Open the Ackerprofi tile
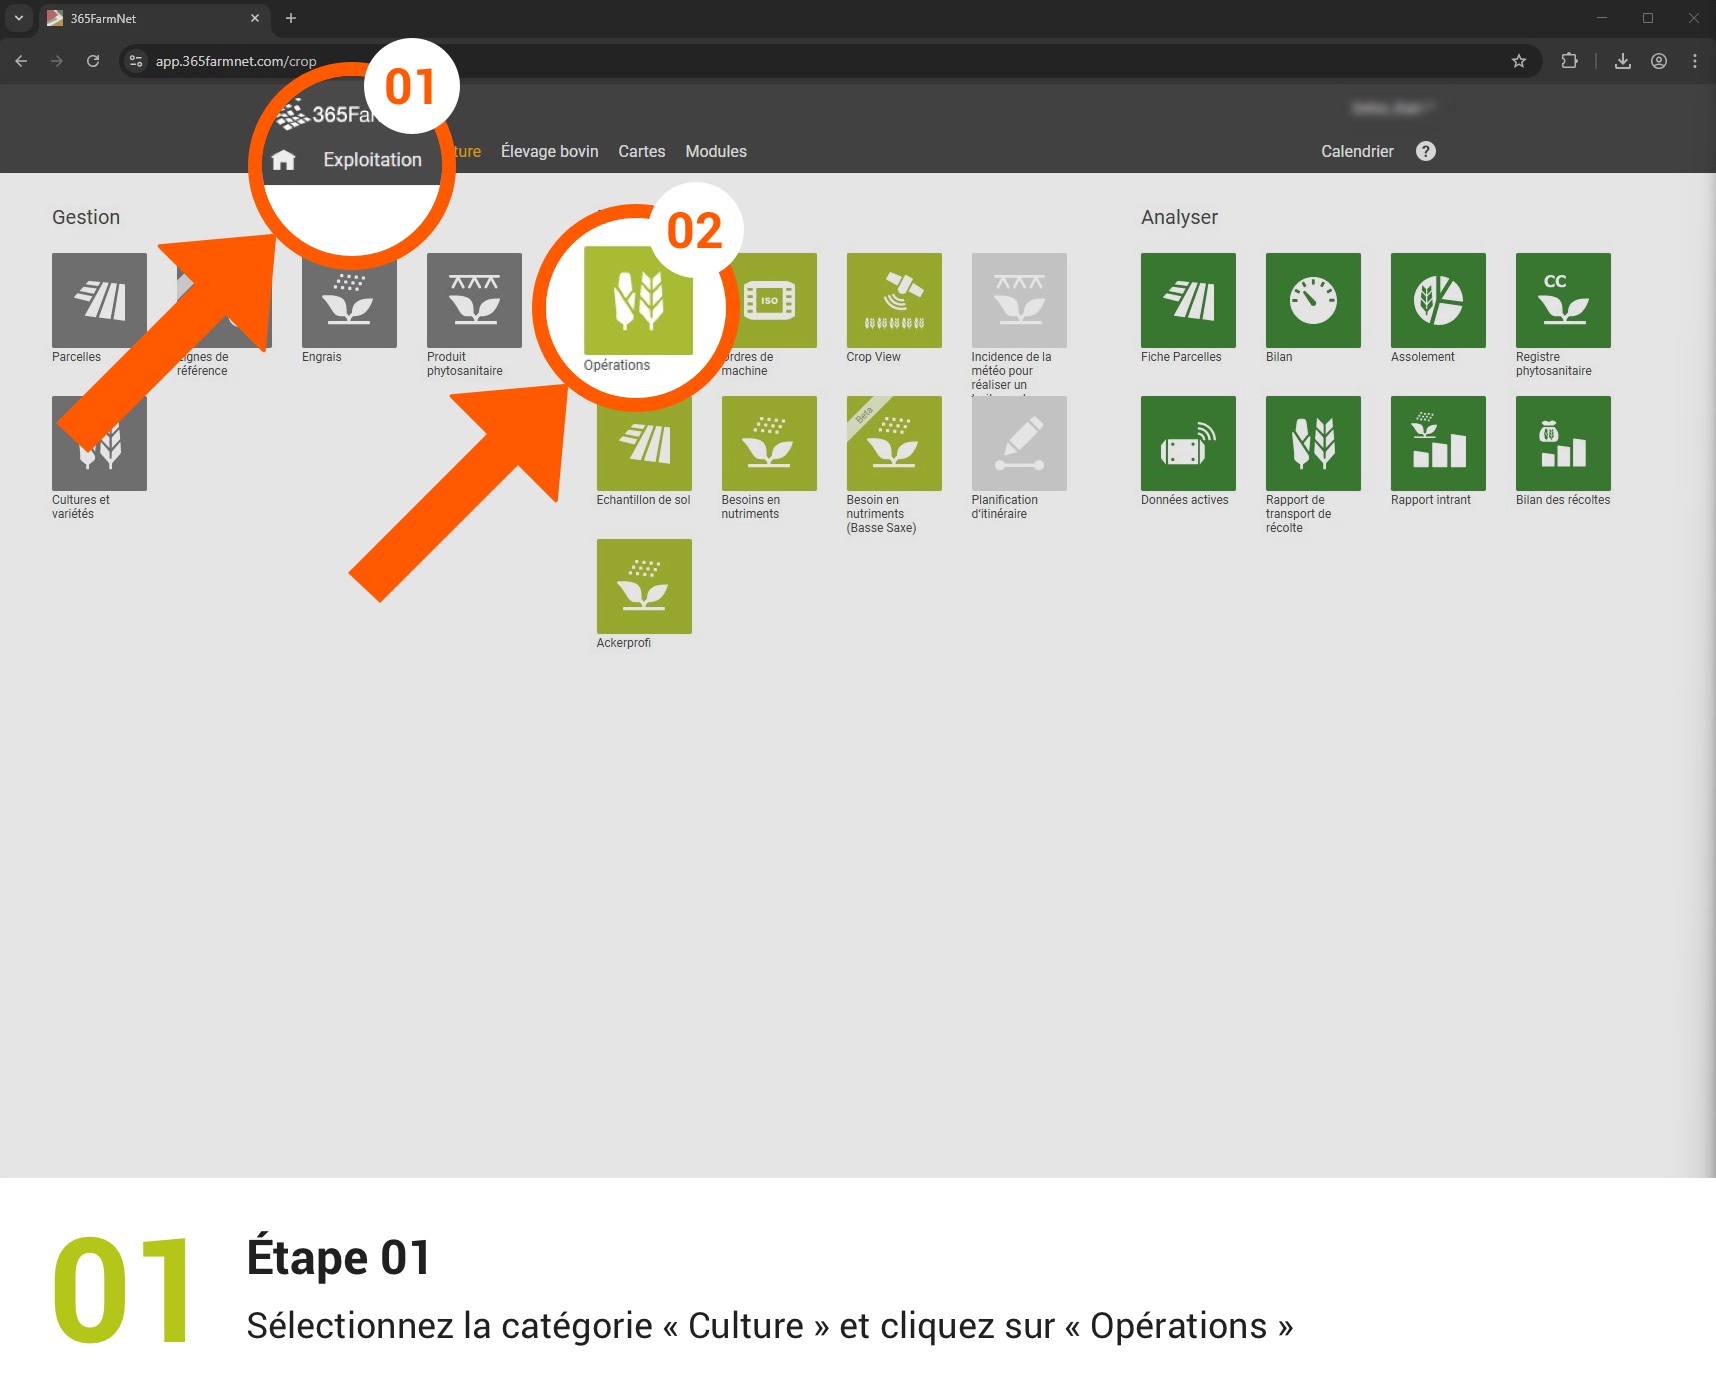Viewport: 1716px width, 1392px height. (644, 586)
